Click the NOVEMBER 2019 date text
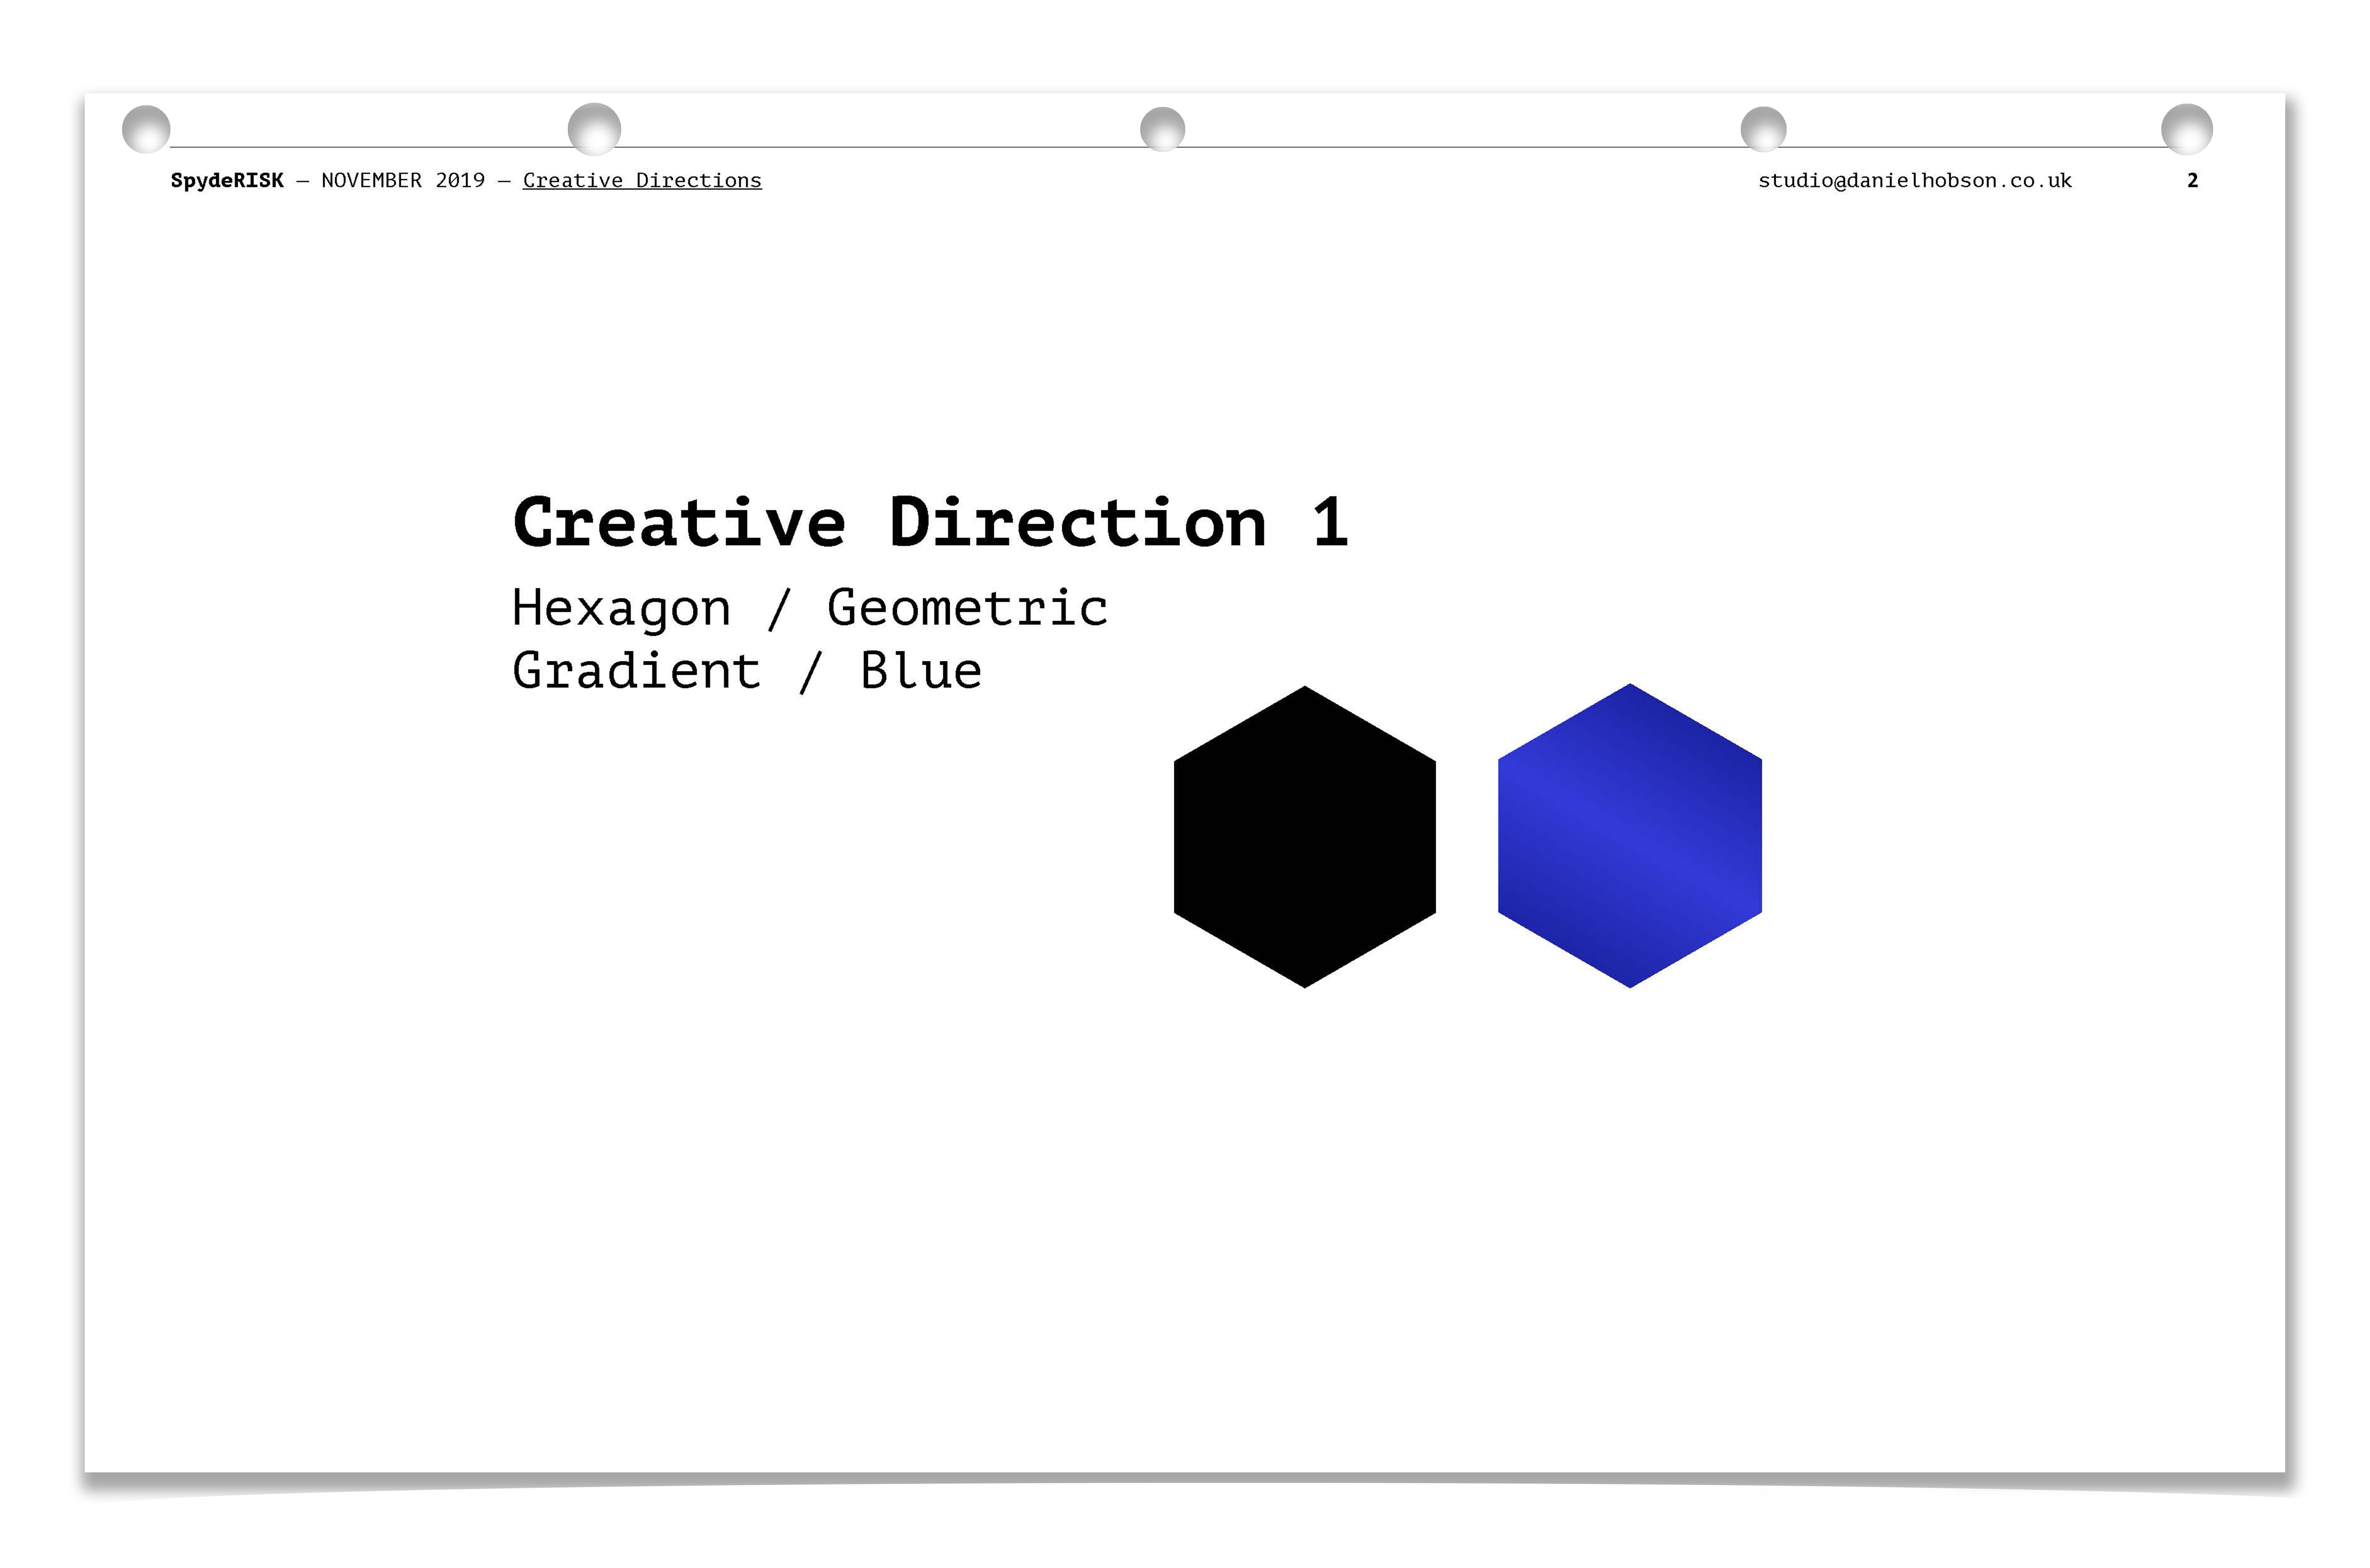The height and width of the screenshot is (1568, 2370). (403, 181)
